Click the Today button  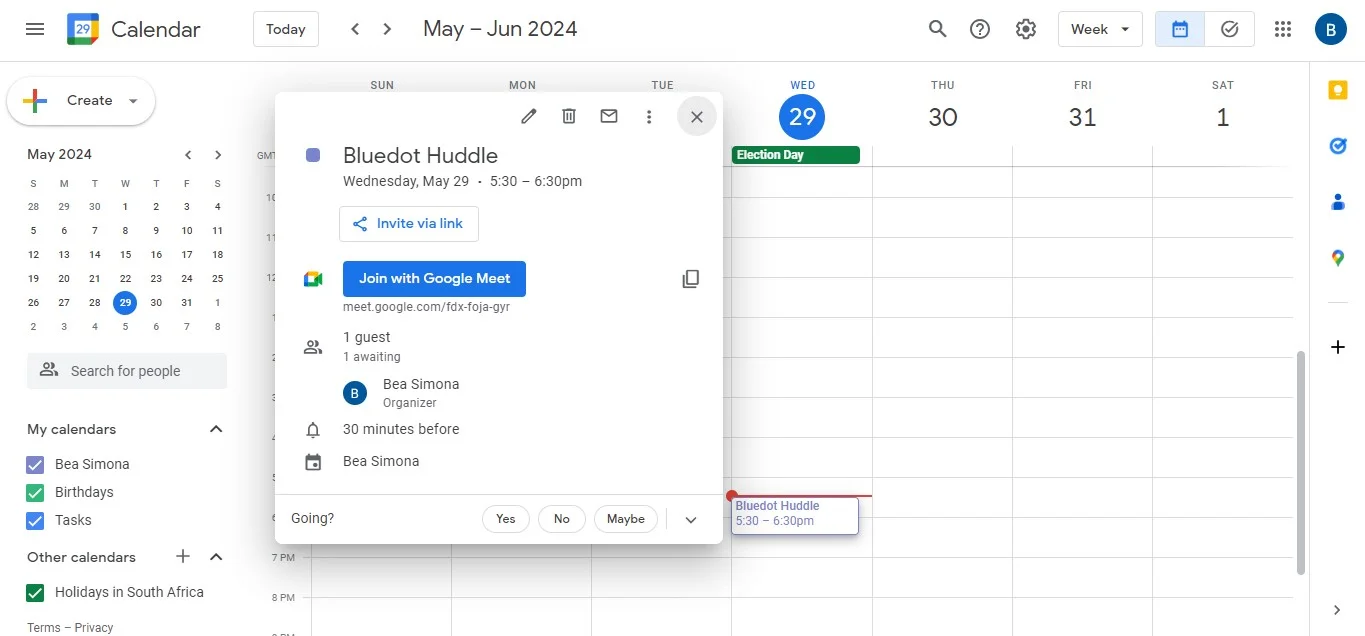click(286, 29)
